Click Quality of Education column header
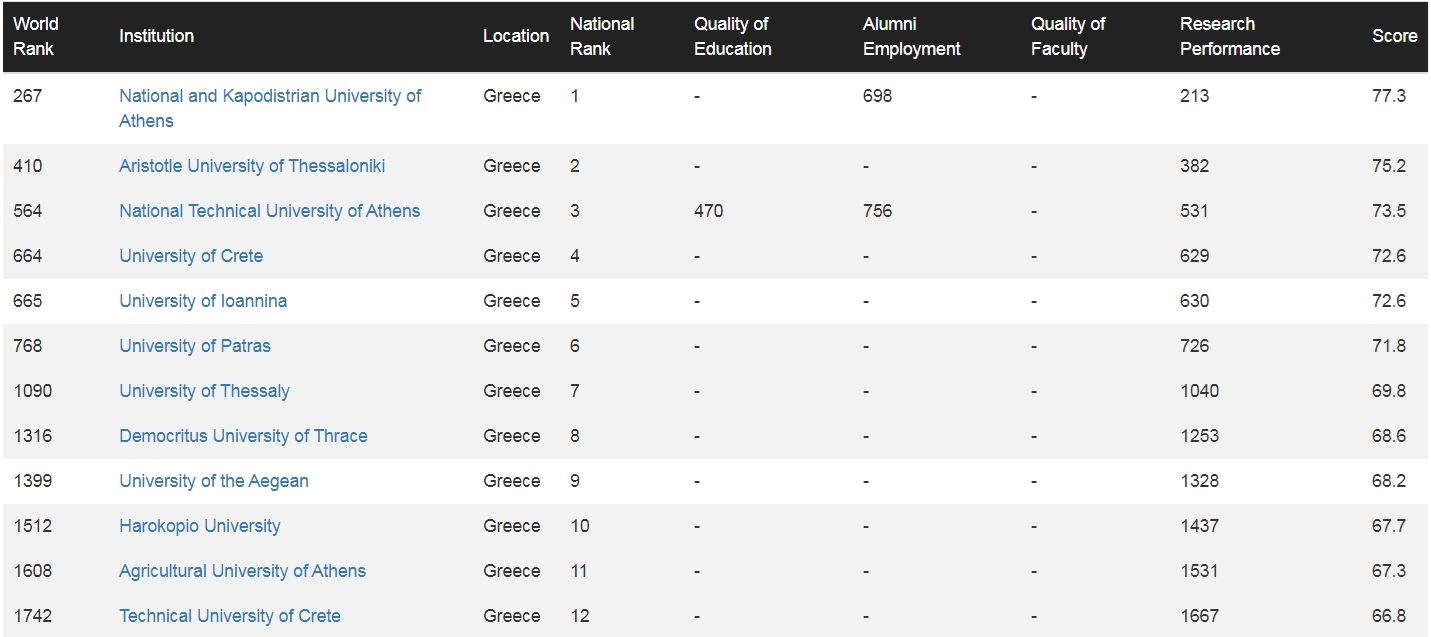This screenshot has width=1431, height=637. coord(732,36)
